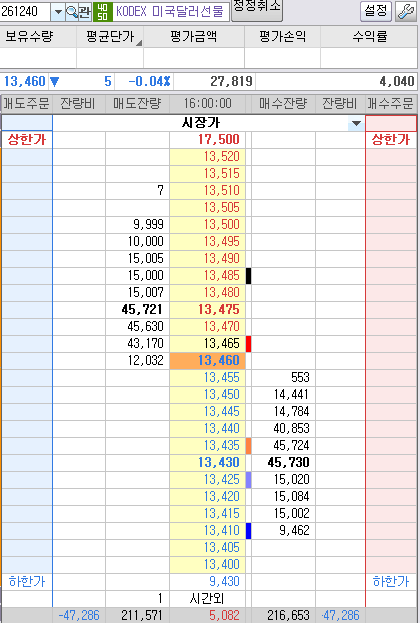Viewport: 420px width, 623px height.
Task: Select the 9,430 lower limit price
Action: [207, 582]
